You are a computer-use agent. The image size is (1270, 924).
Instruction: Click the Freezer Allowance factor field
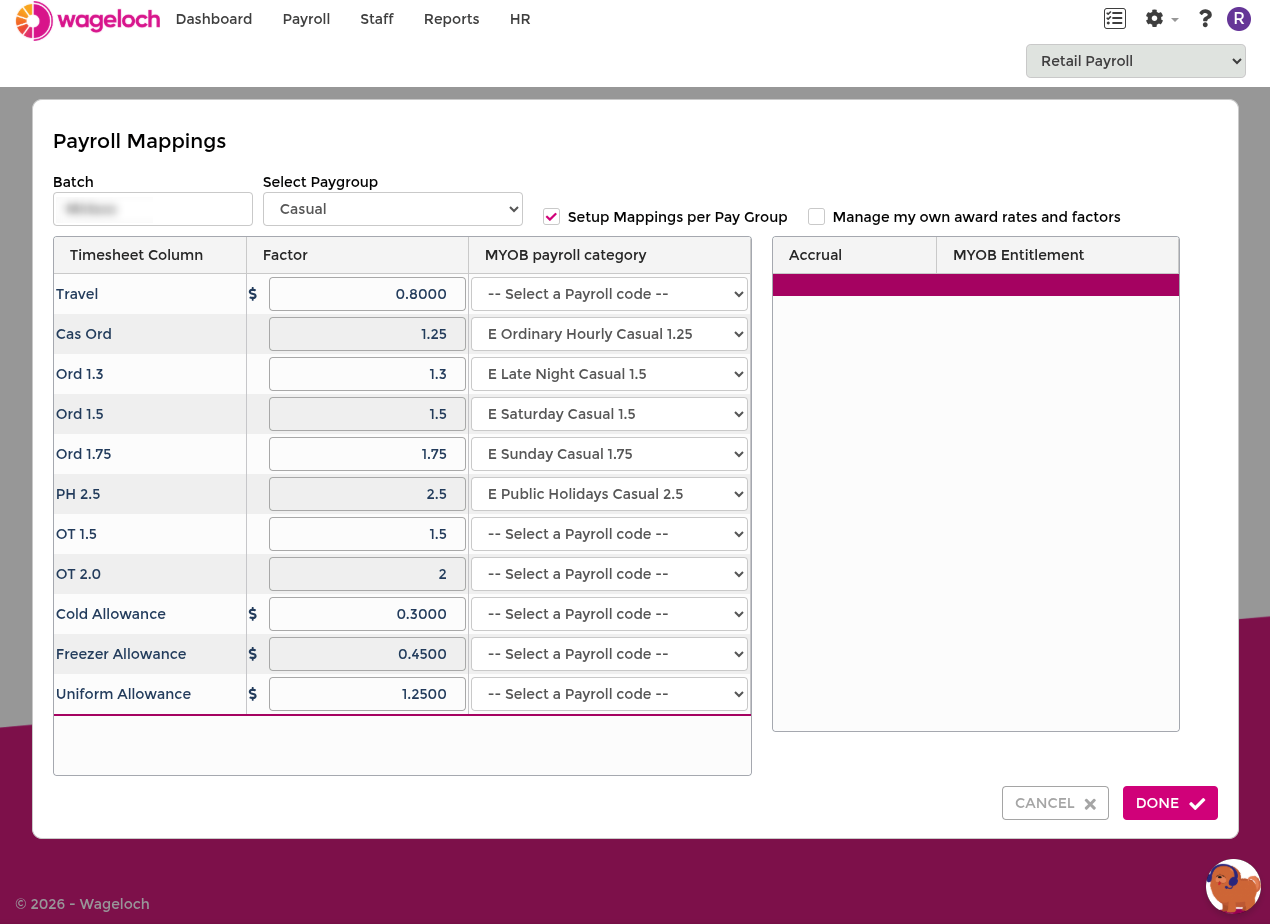[367, 654]
